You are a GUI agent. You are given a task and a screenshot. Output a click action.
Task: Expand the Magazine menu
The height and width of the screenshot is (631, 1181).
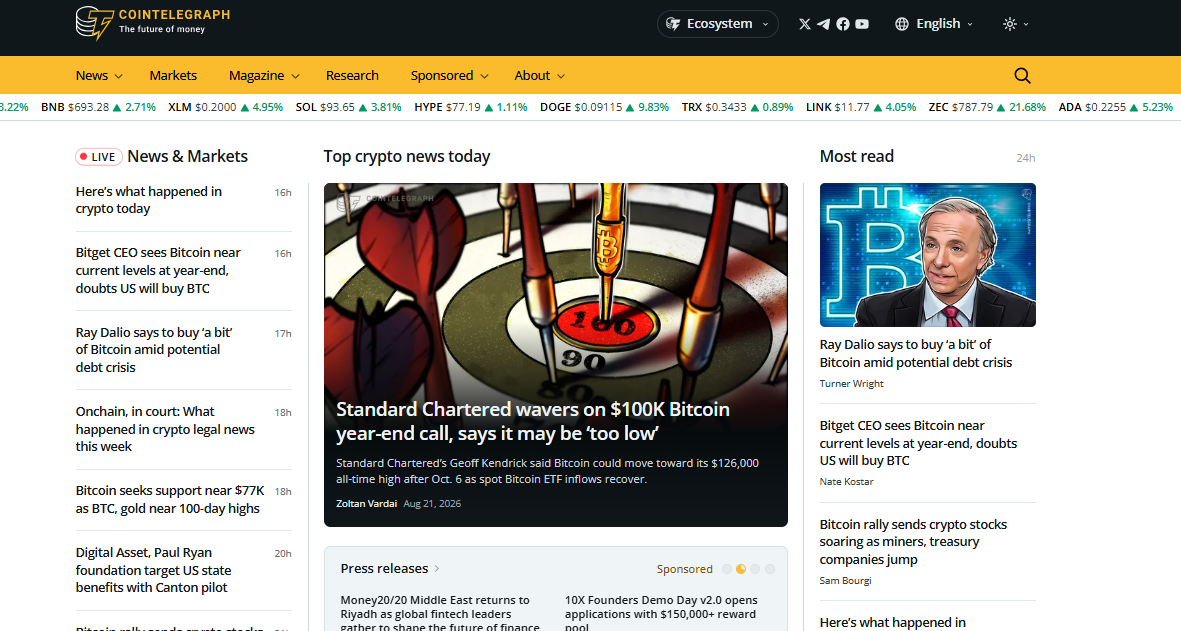tap(264, 75)
